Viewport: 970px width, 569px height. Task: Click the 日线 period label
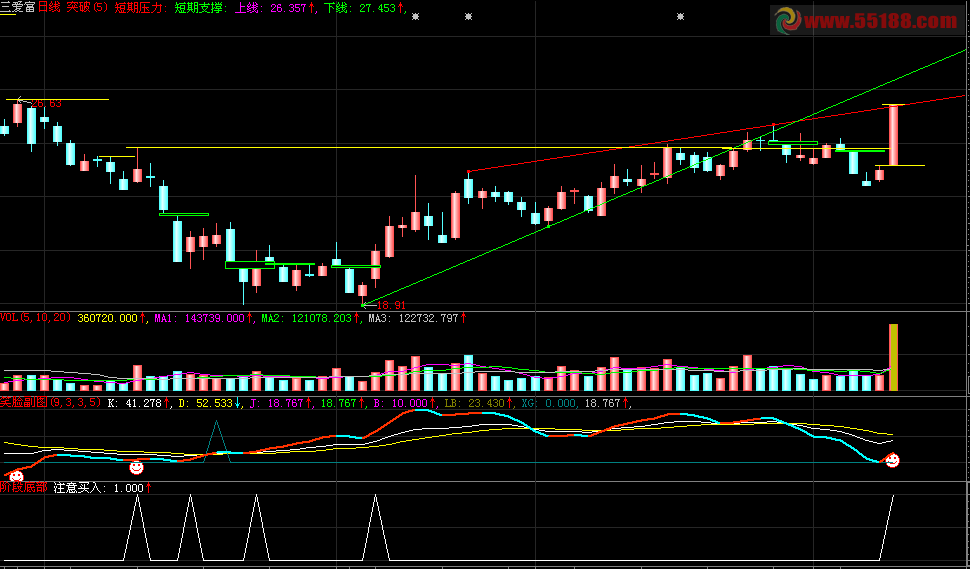50,7
